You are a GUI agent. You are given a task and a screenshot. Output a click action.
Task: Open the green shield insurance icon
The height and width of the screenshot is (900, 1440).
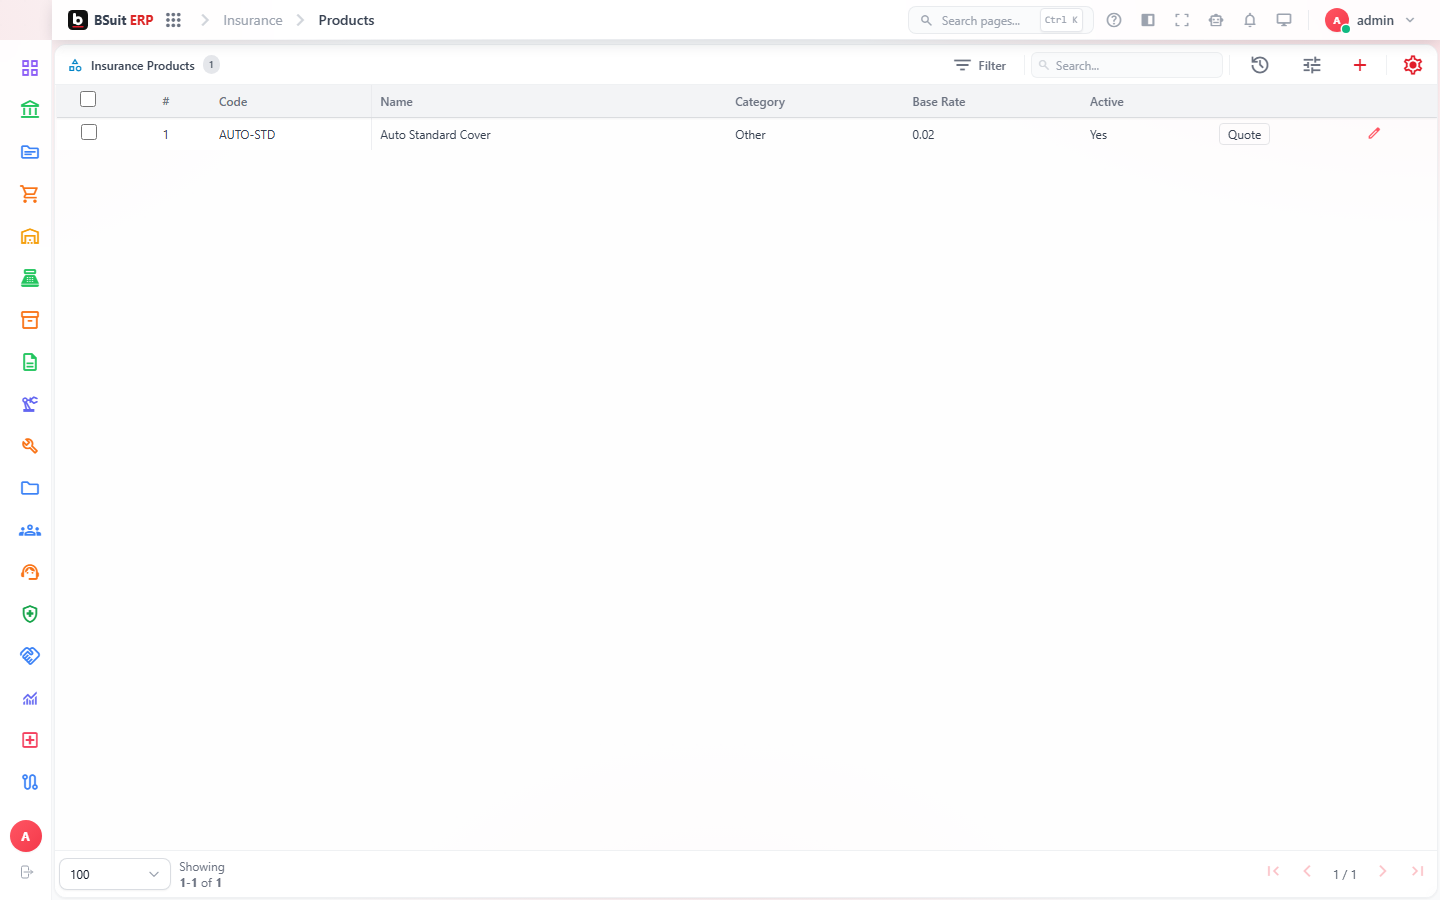pyautogui.click(x=30, y=614)
